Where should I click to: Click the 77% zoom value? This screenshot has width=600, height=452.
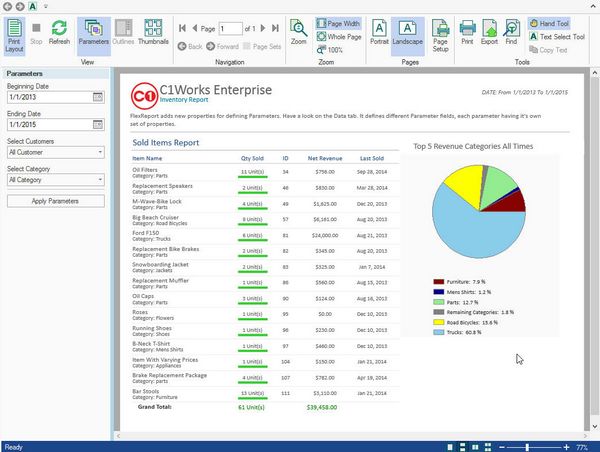point(582,447)
